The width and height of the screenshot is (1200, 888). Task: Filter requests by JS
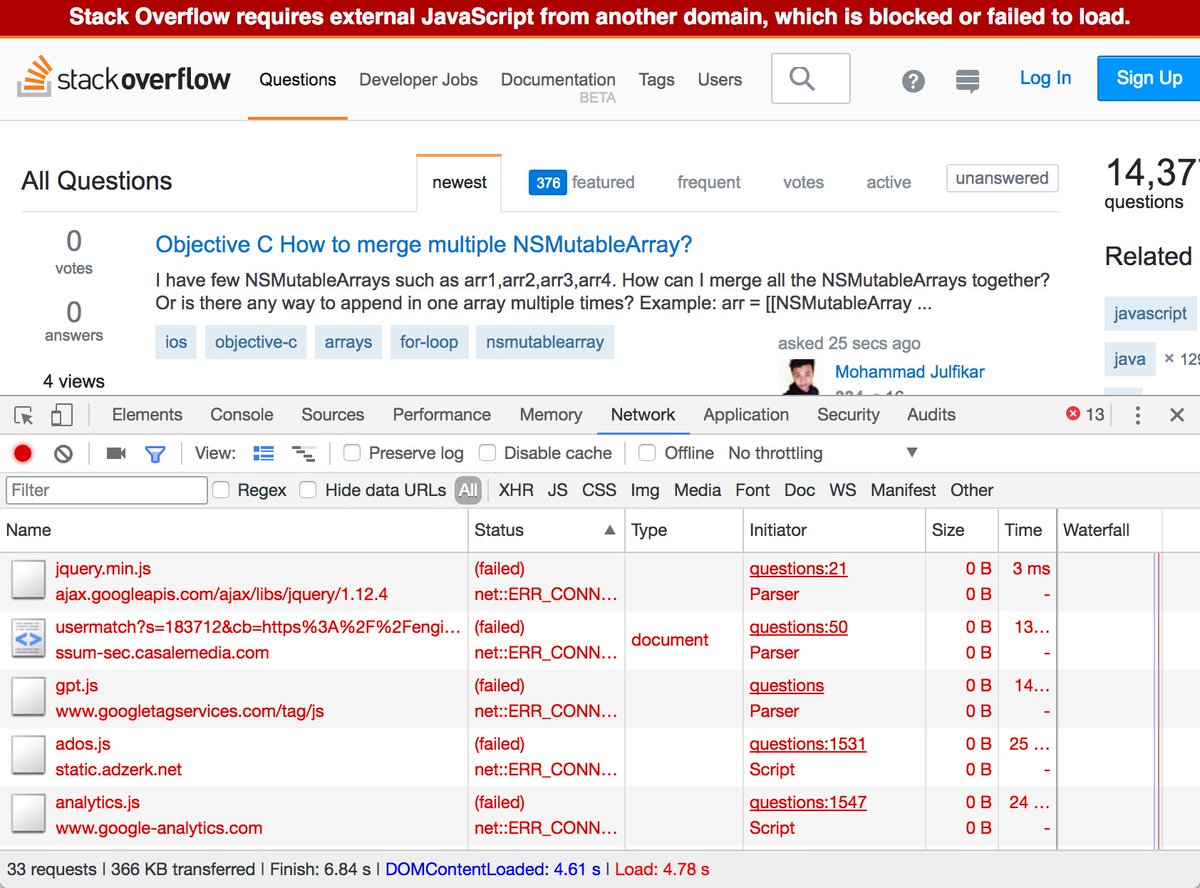(558, 490)
